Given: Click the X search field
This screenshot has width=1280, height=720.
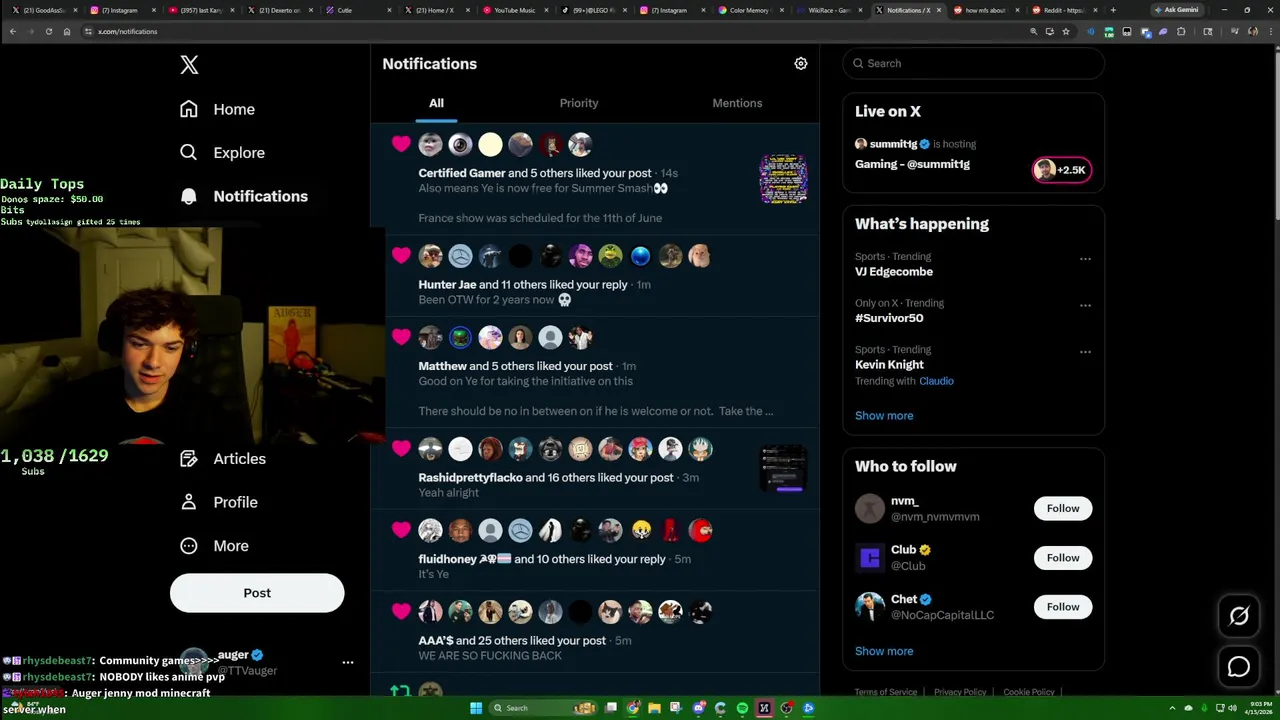Looking at the screenshot, I should [x=973, y=63].
